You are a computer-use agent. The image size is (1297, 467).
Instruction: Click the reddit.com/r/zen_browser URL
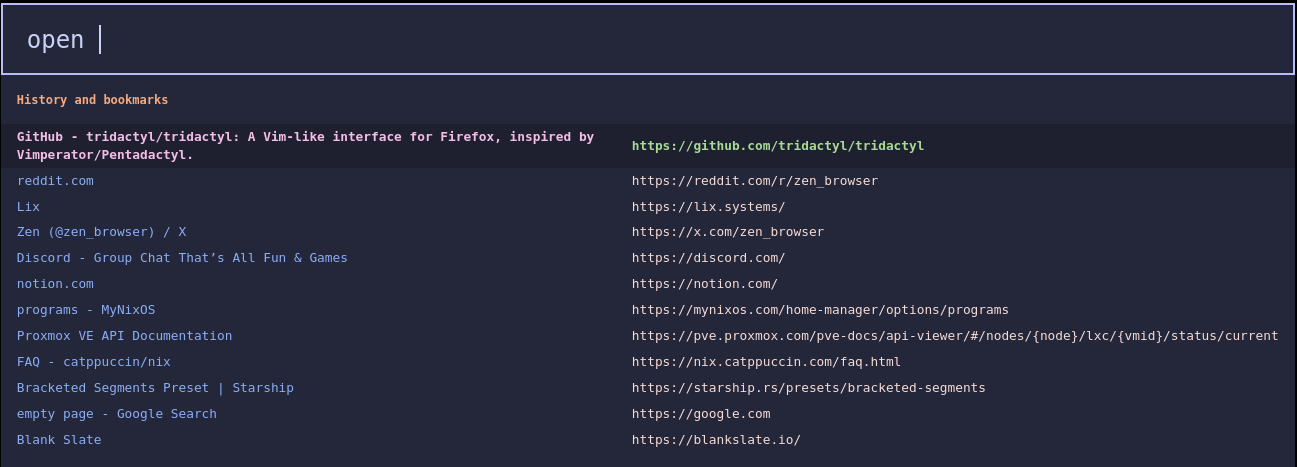[x=754, y=181]
